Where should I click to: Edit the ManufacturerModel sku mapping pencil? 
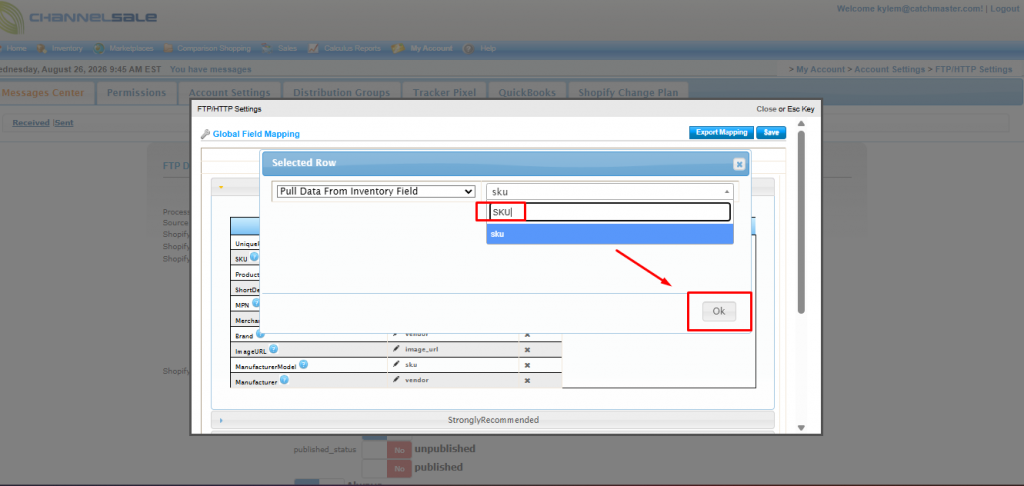pyautogui.click(x=396, y=364)
